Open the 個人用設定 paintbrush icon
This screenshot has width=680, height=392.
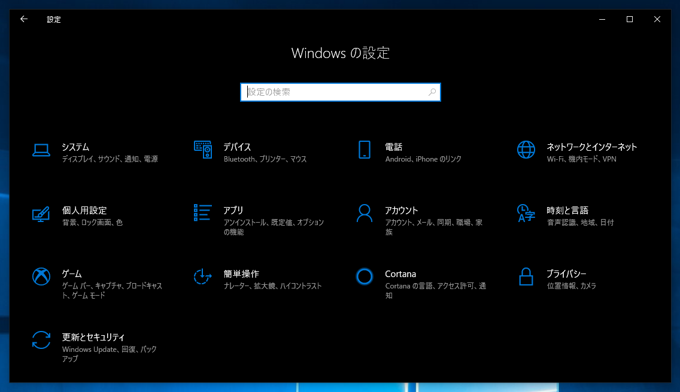(x=41, y=214)
